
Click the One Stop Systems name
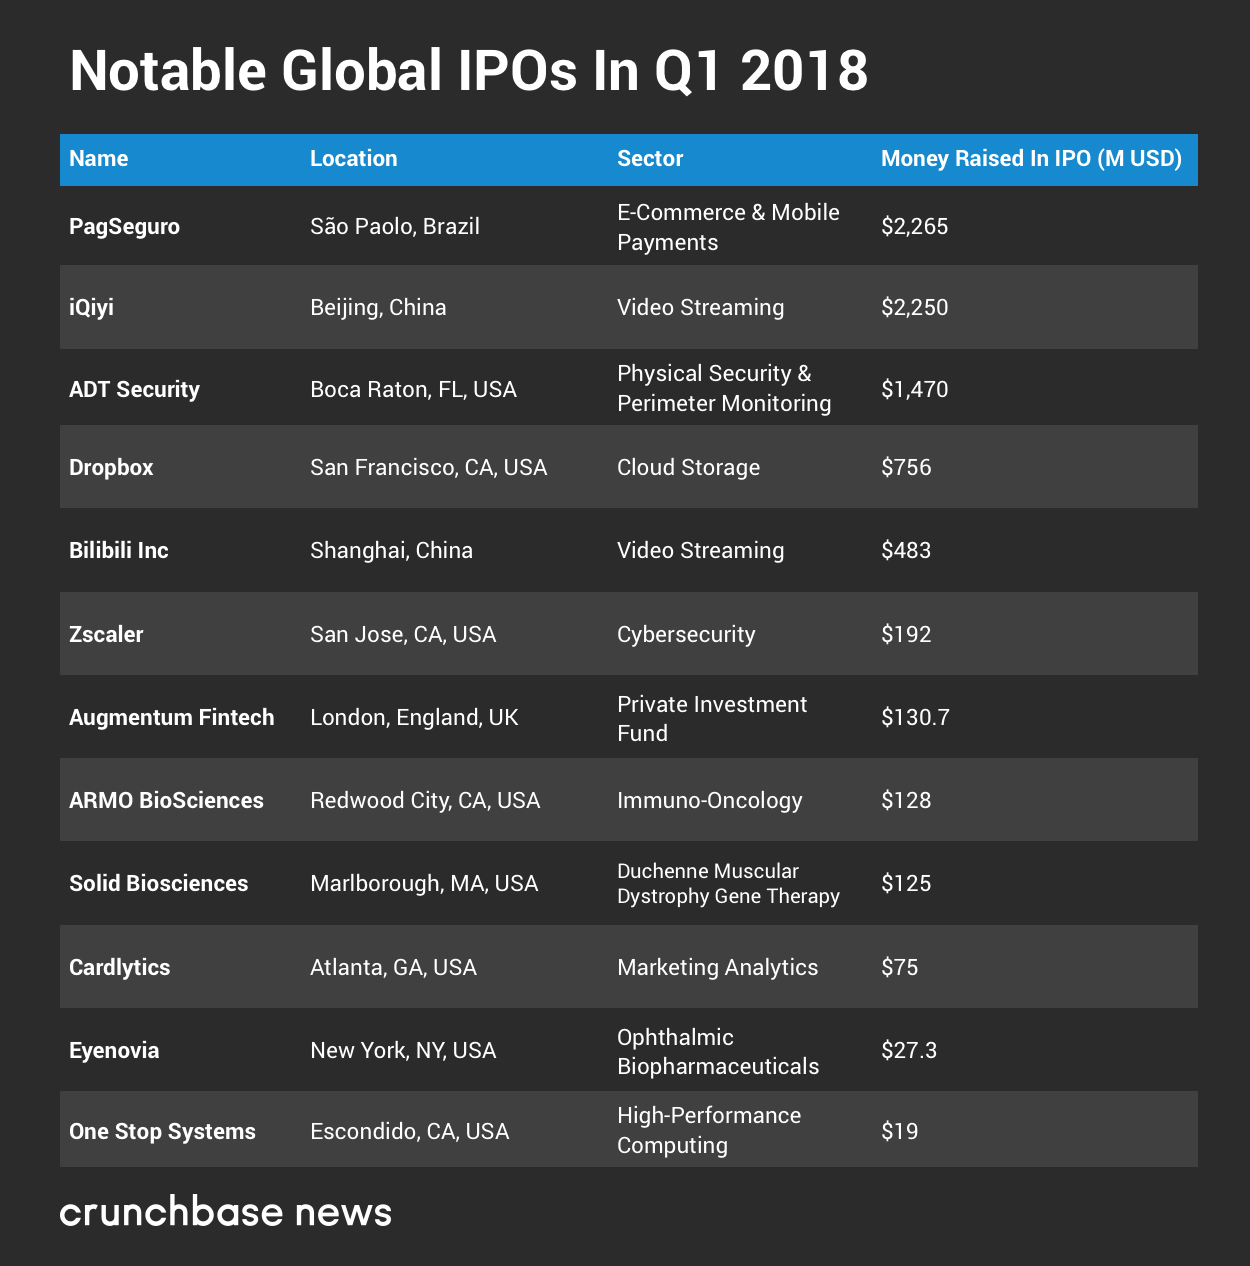click(162, 1132)
